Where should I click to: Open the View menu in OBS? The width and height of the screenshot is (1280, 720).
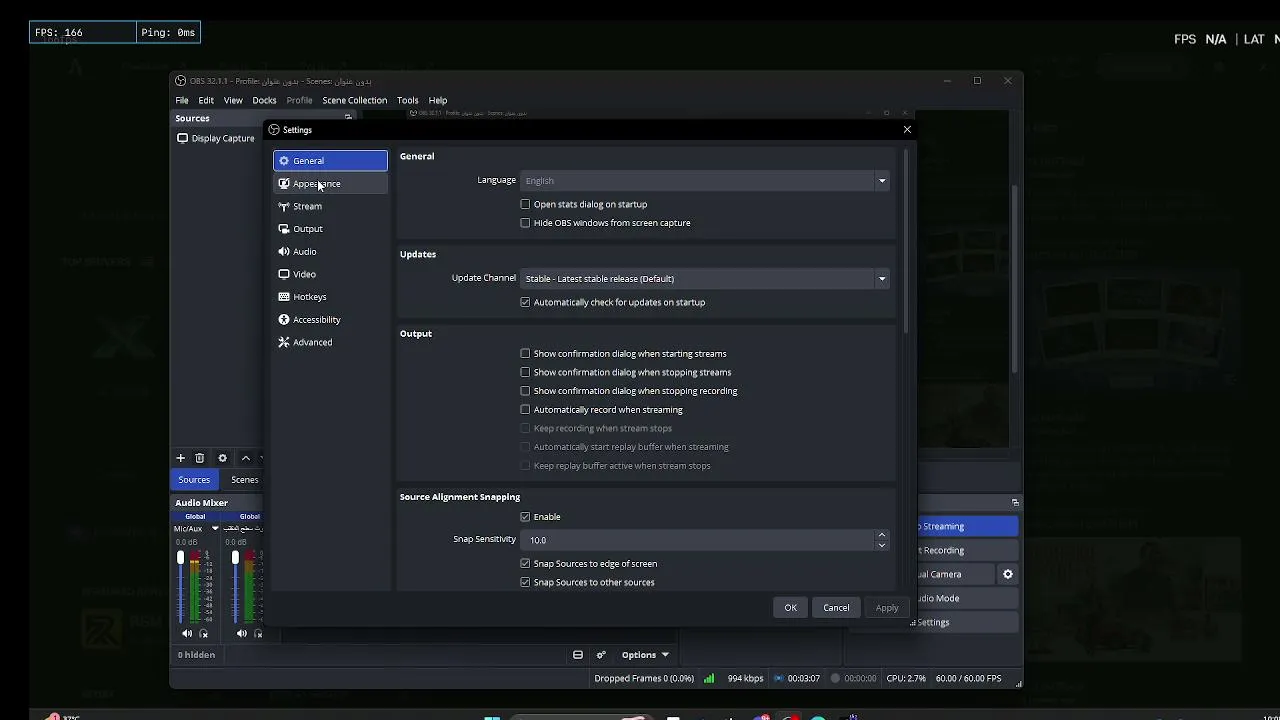(x=233, y=101)
